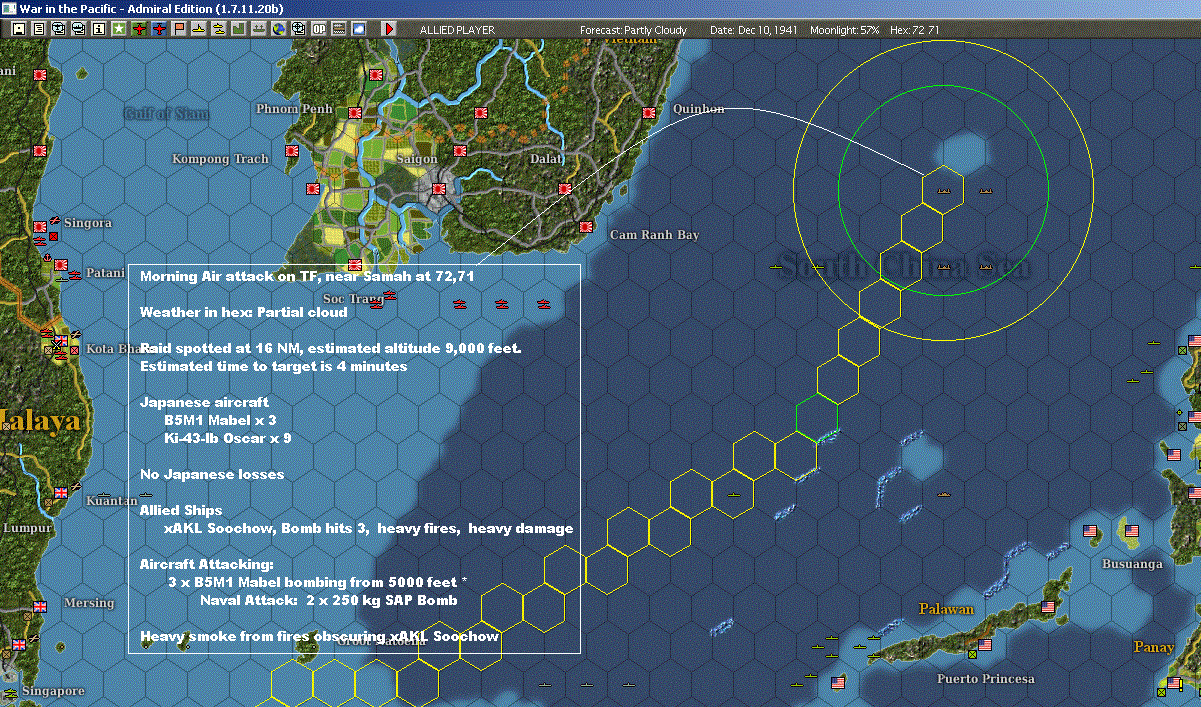Click the Patani map label
The width and height of the screenshot is (1201, 707).
point(105,272)
